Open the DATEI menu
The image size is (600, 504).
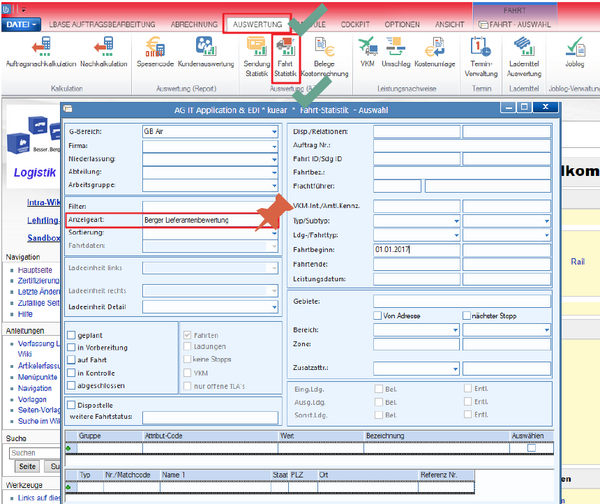coord(21,24)
